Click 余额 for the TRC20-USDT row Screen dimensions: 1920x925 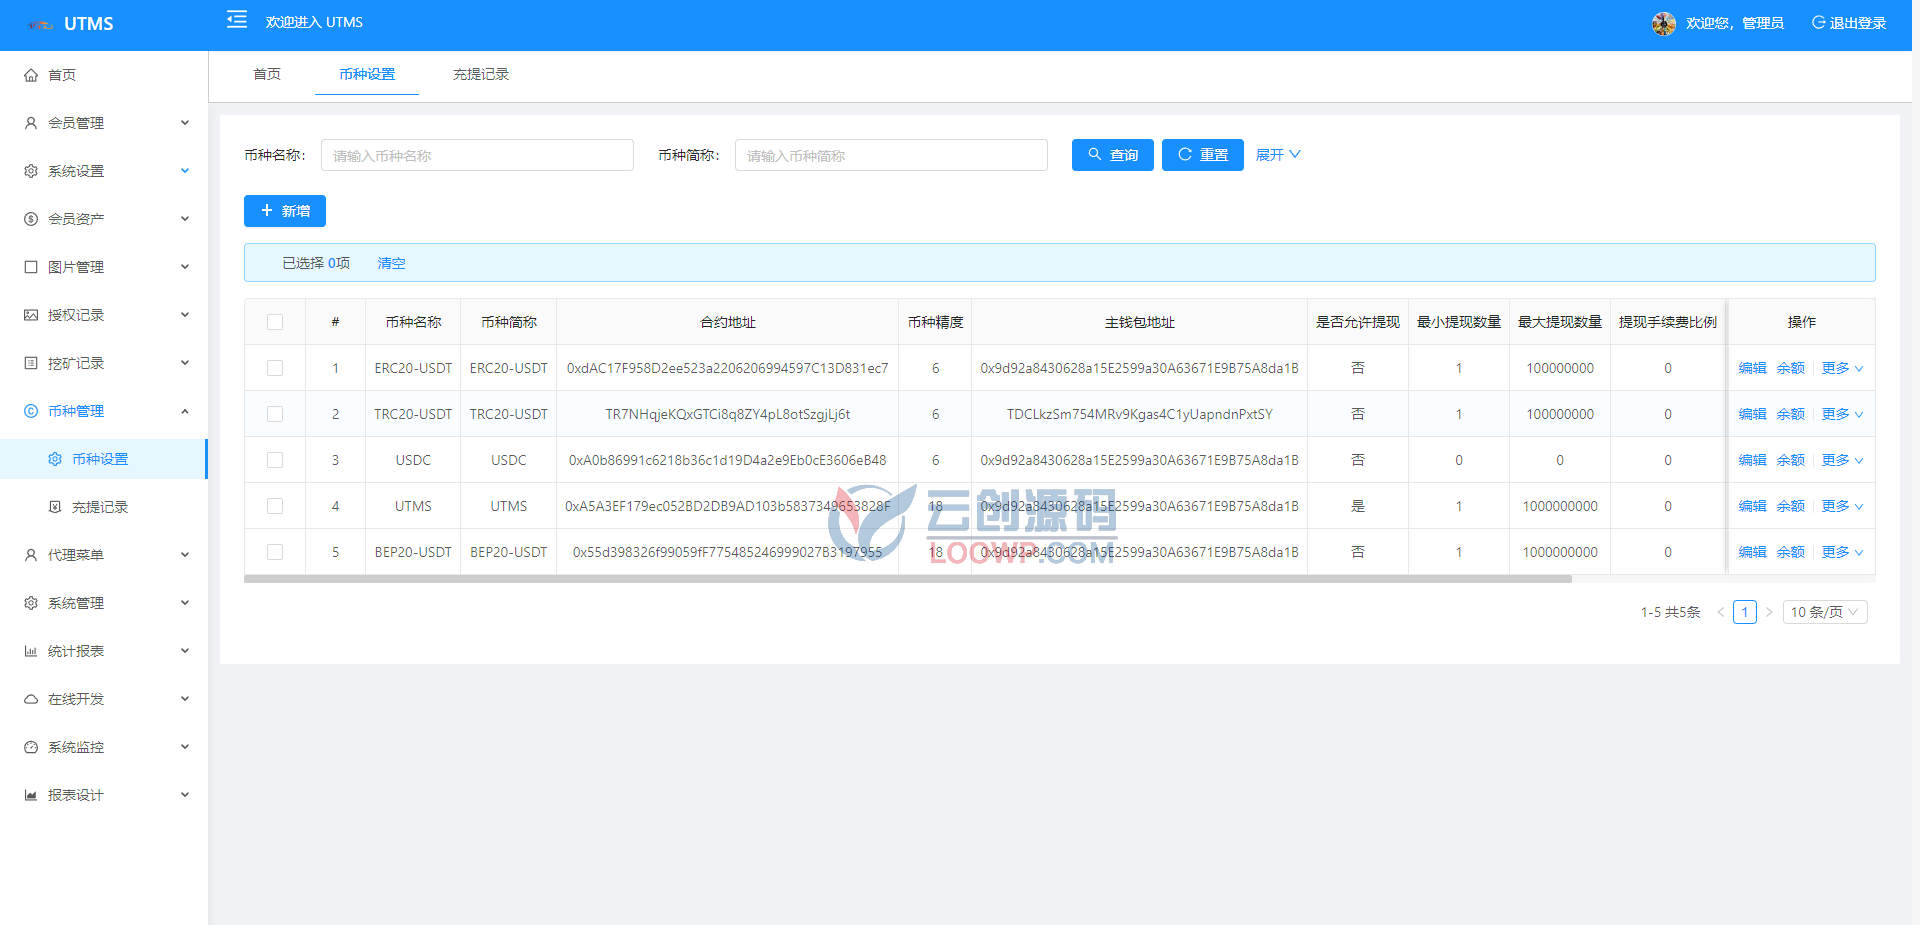pos(1790,414)
